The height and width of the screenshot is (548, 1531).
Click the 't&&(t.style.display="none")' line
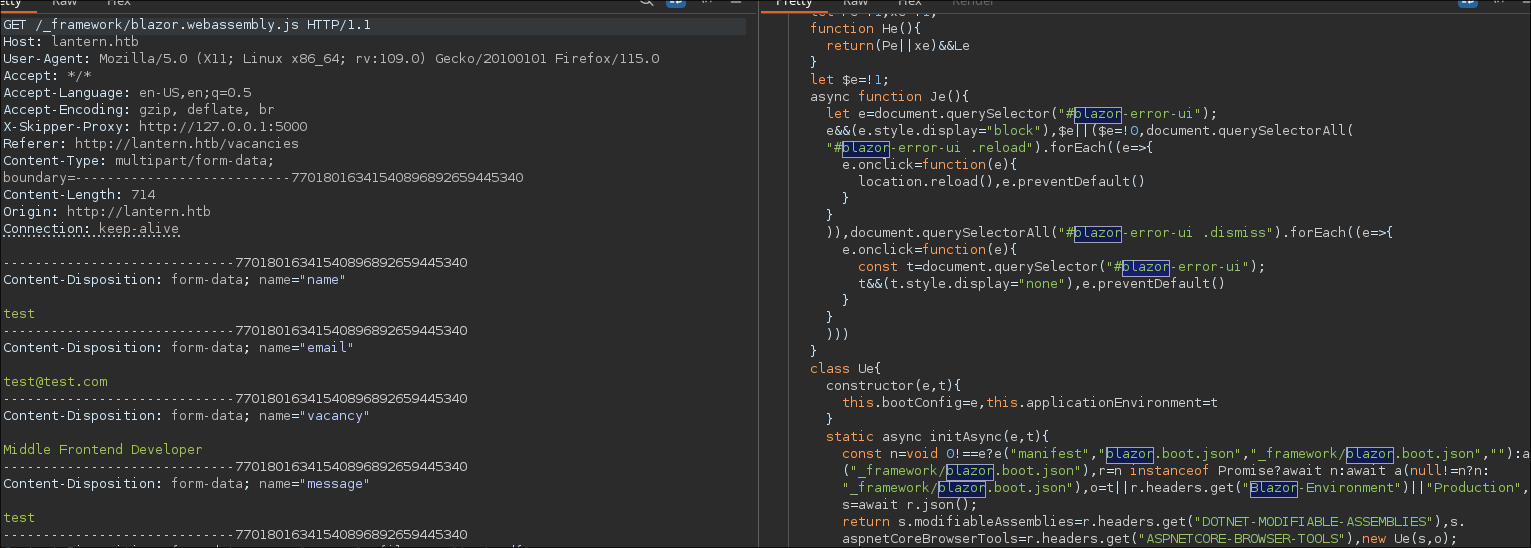pos(1041,284)
